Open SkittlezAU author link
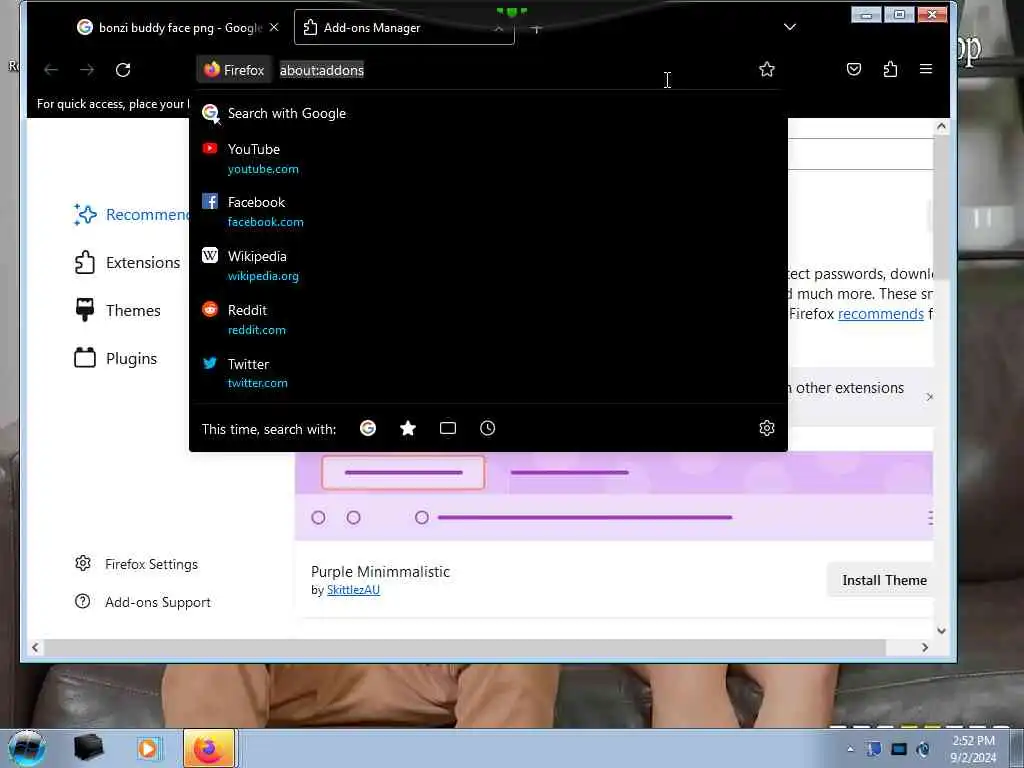 (353, 590)
